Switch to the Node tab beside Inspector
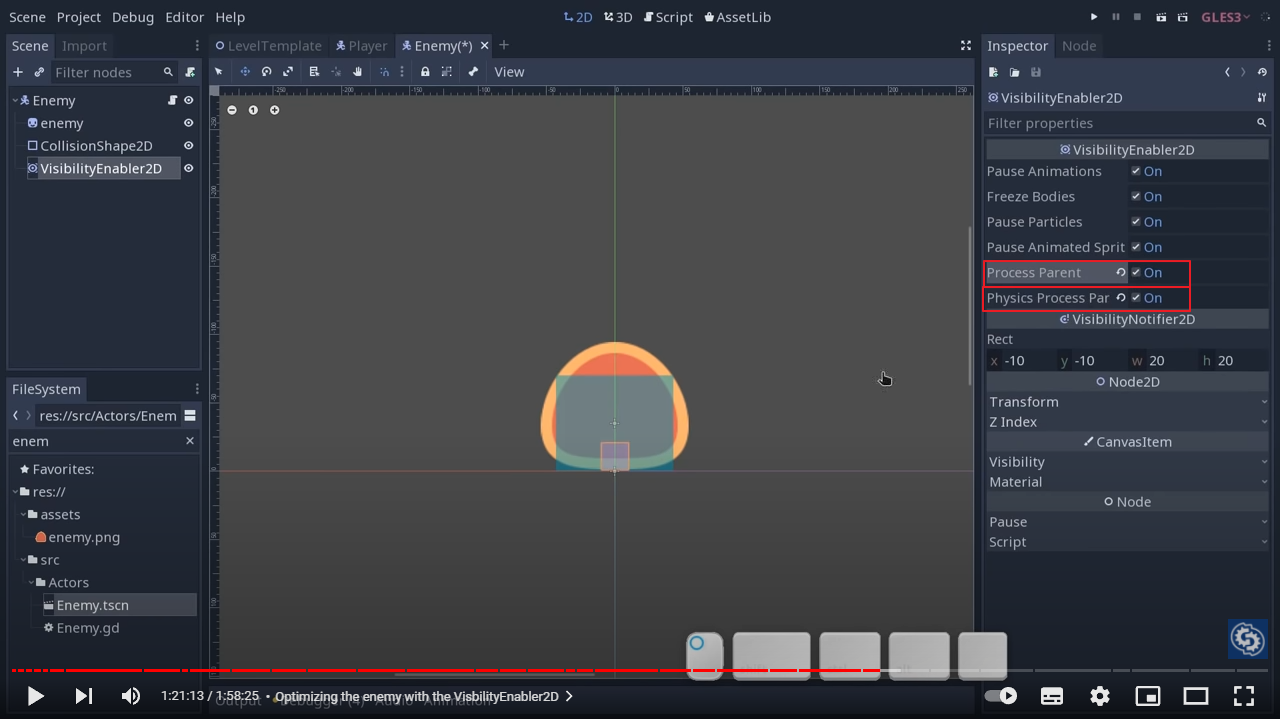 1079,46
